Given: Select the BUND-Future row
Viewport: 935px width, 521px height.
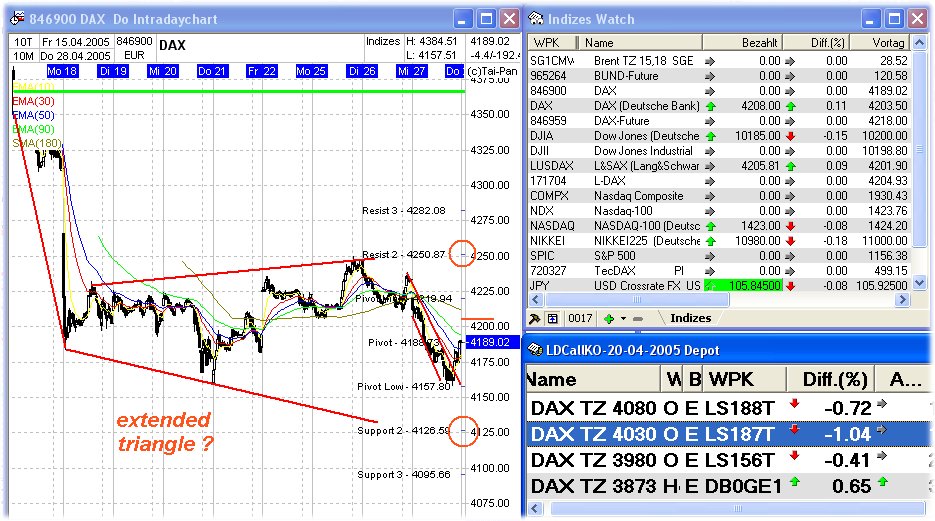Looking at the screenshot, I should pyautogui.click(x=719, y=76).
